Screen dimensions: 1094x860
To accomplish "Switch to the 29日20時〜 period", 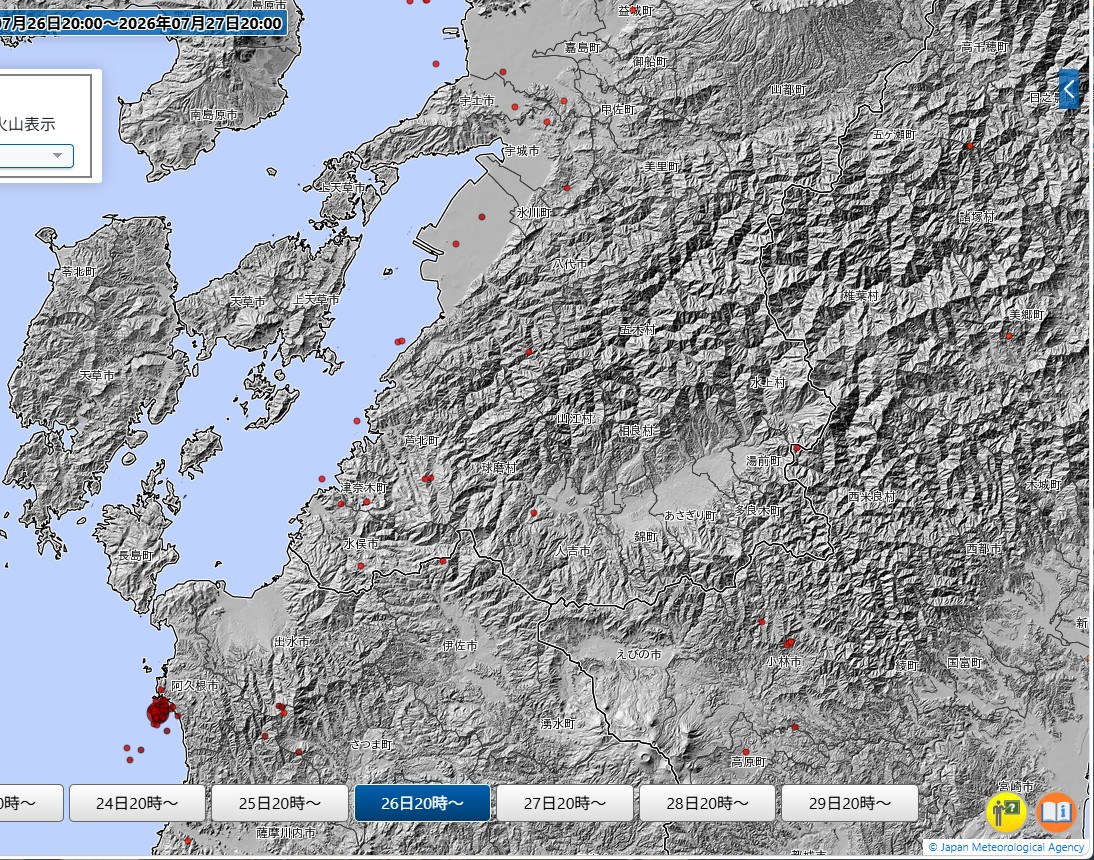I will 850,803.
